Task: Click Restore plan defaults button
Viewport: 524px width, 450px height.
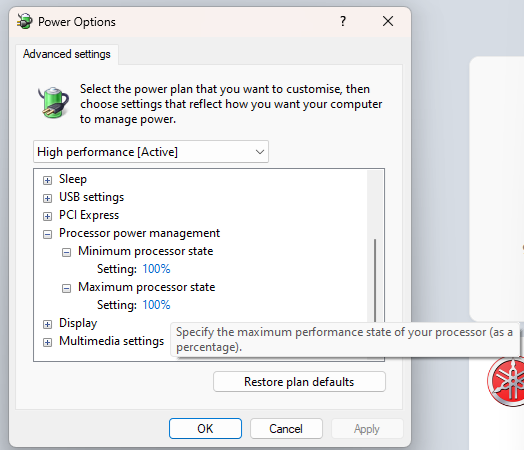Action: [x=299, y=382]
